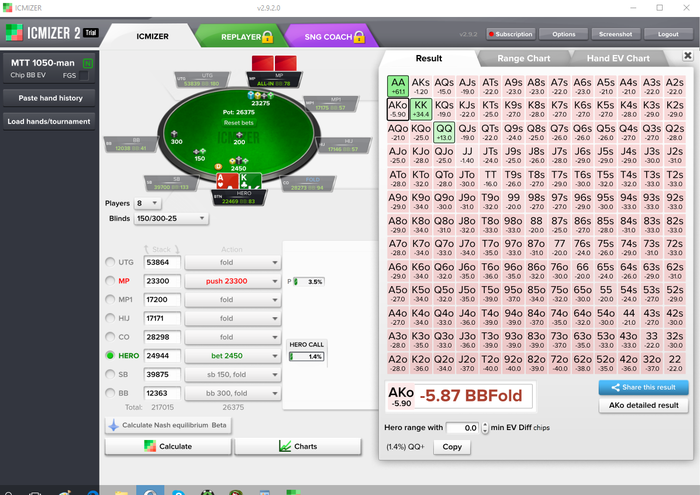Click the MP player's red face-down cards

click(x=274, y=63)
